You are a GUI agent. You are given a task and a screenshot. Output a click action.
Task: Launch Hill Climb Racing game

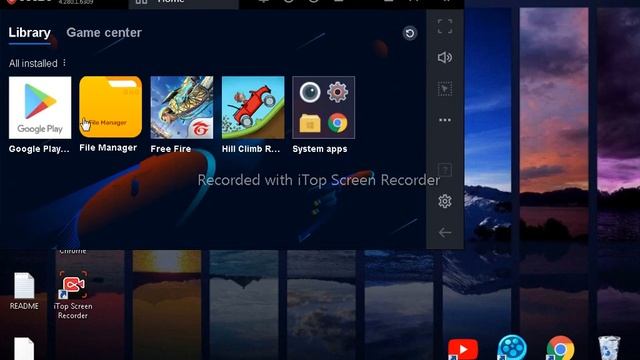click(x=253, y=107)
